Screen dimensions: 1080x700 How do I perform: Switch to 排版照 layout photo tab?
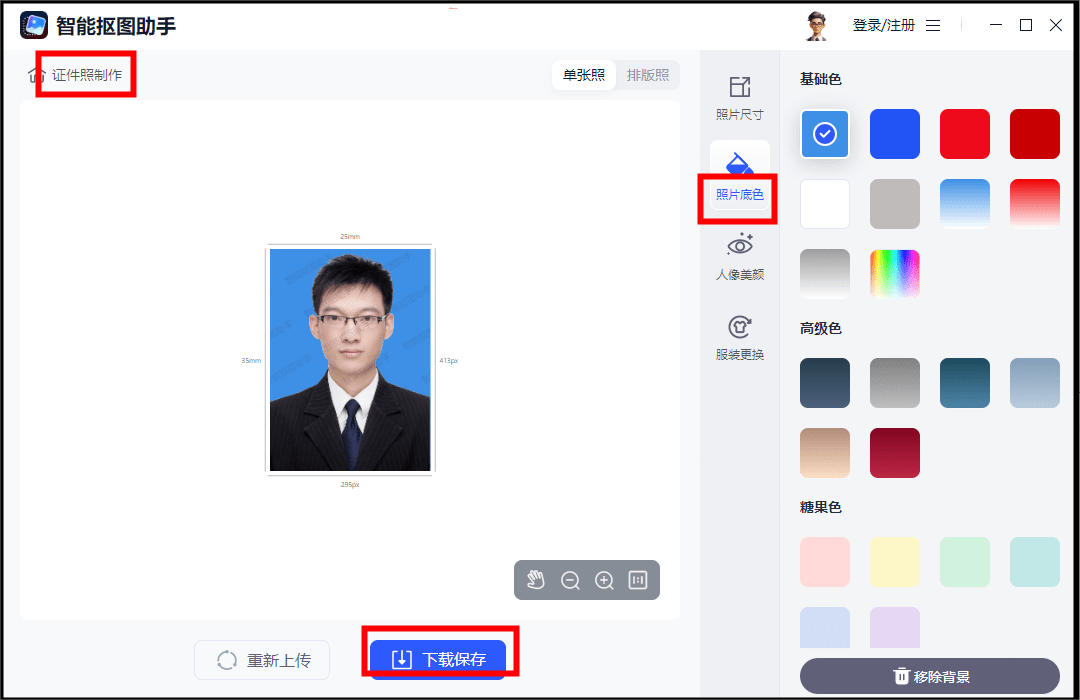coord(647,74)
